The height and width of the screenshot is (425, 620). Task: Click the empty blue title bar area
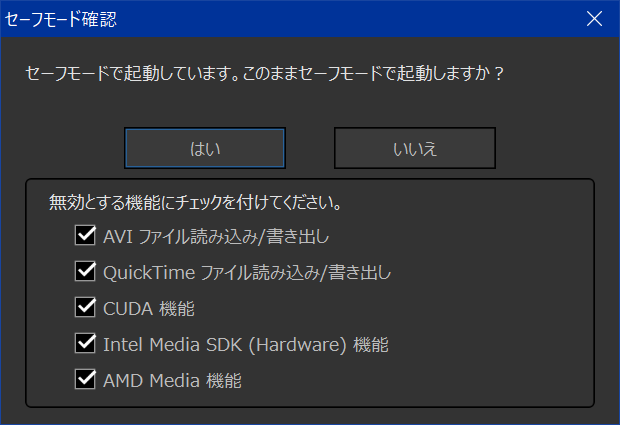point(348,19)
